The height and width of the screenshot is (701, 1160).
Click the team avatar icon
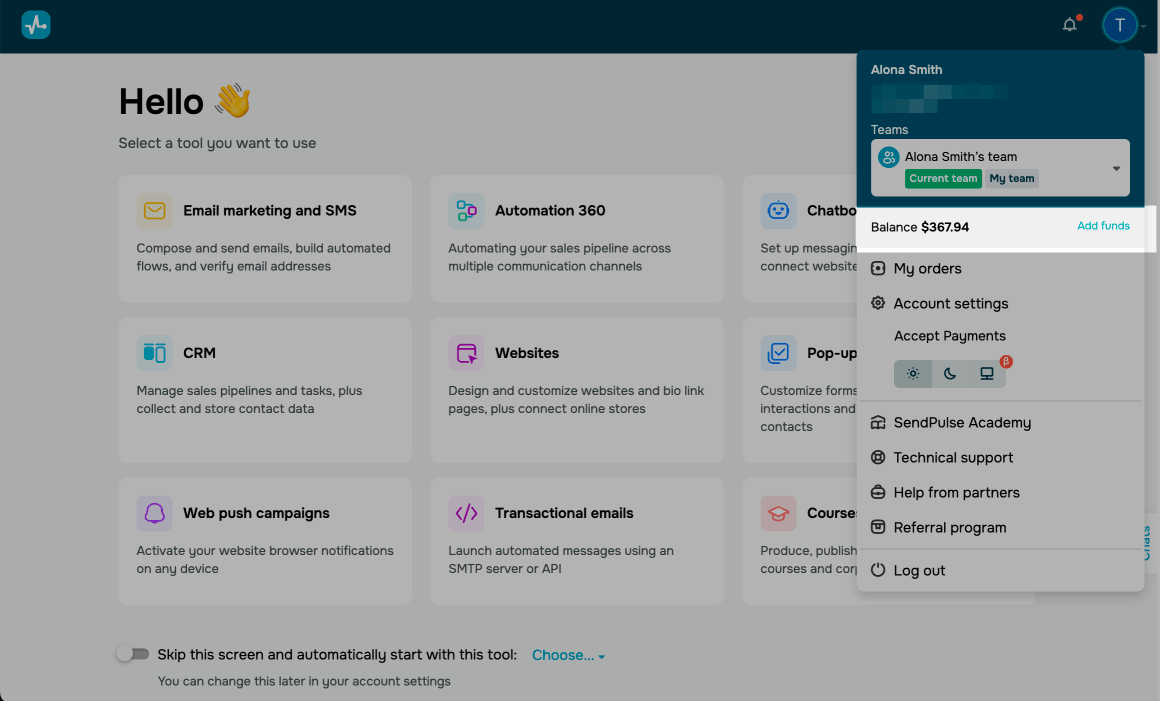[888, 157]
